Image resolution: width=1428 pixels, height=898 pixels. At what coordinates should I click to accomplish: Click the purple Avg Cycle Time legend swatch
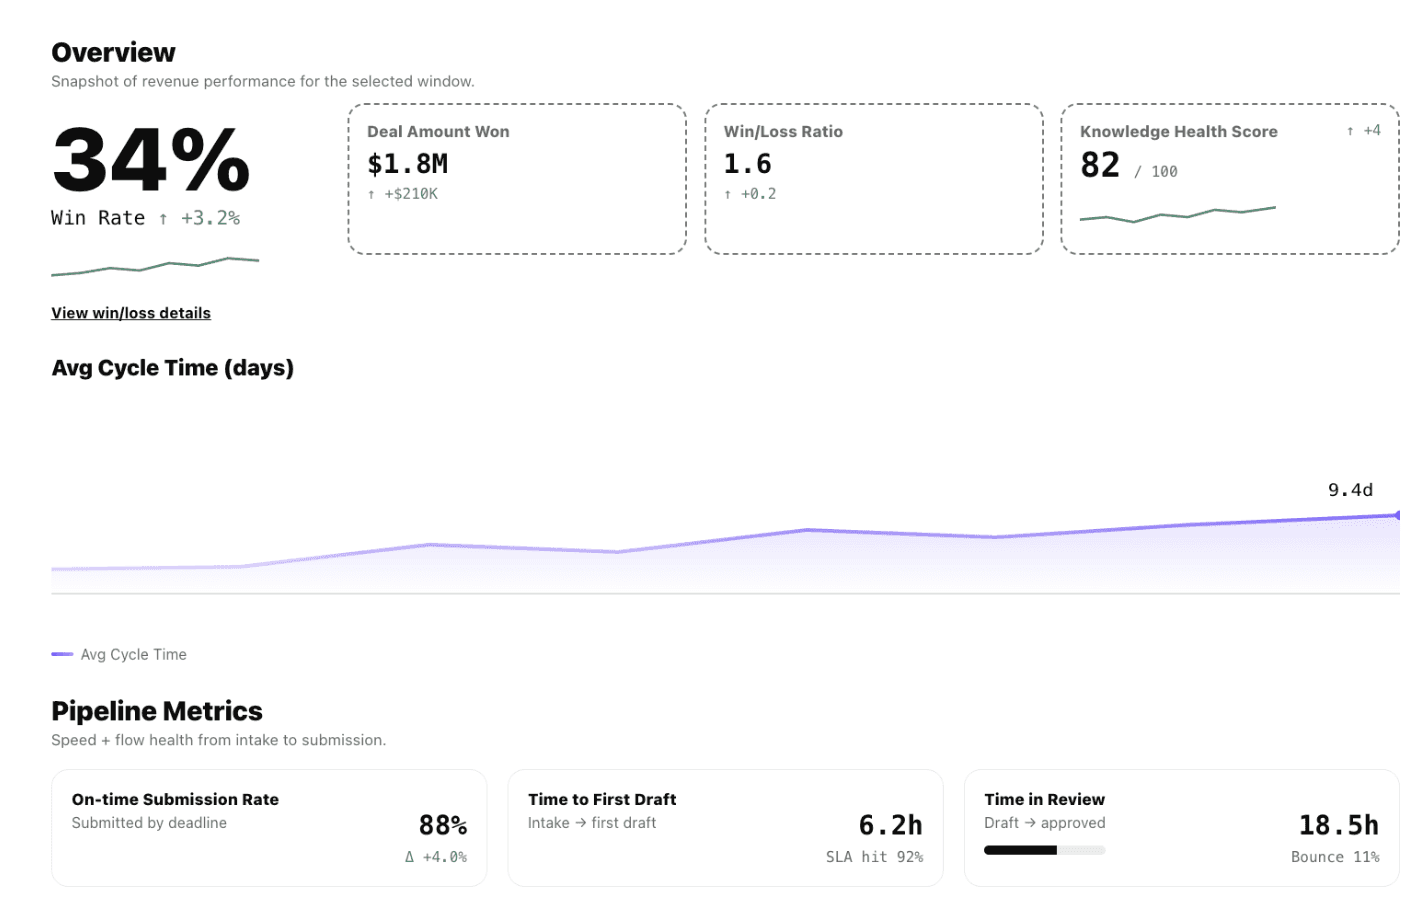pos(60,653)
